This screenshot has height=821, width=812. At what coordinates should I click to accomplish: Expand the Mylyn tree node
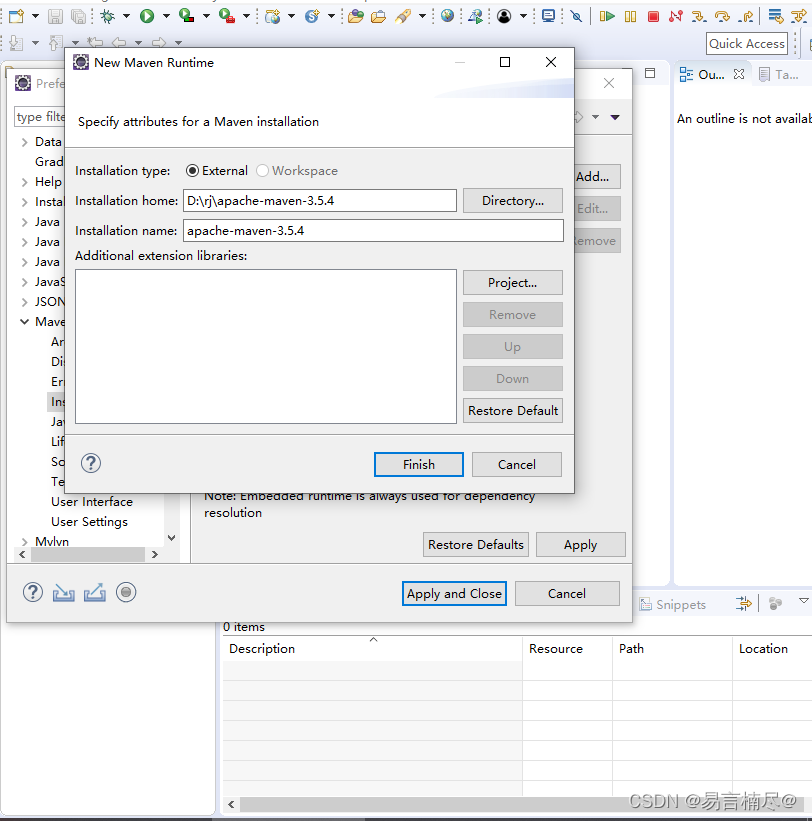[24, 541]
